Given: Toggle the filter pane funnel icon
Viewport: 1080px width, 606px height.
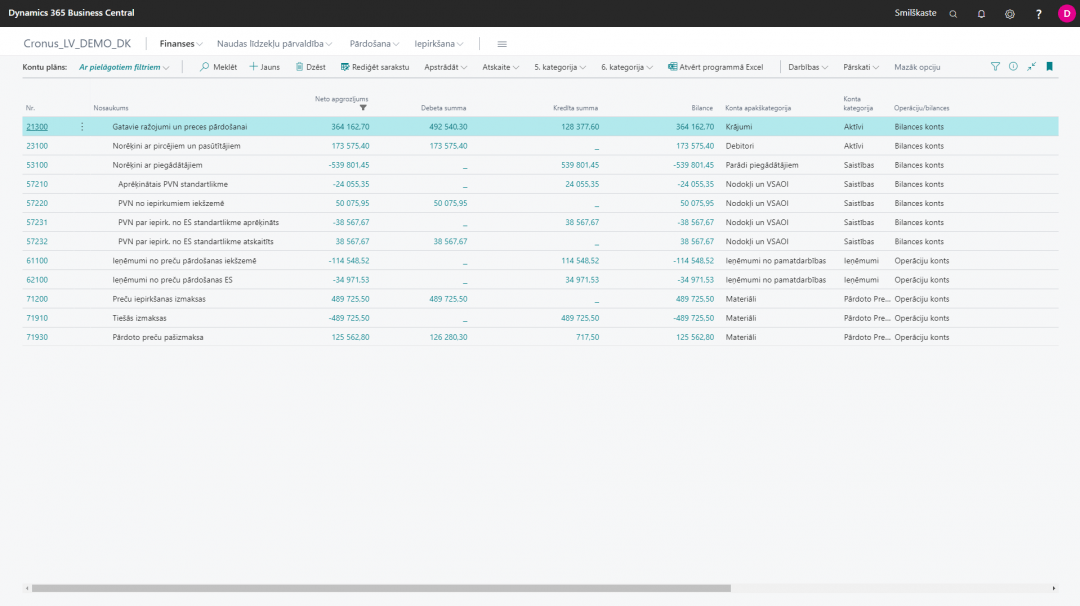Looking at the screenshot, I should (x=995, y=67).
